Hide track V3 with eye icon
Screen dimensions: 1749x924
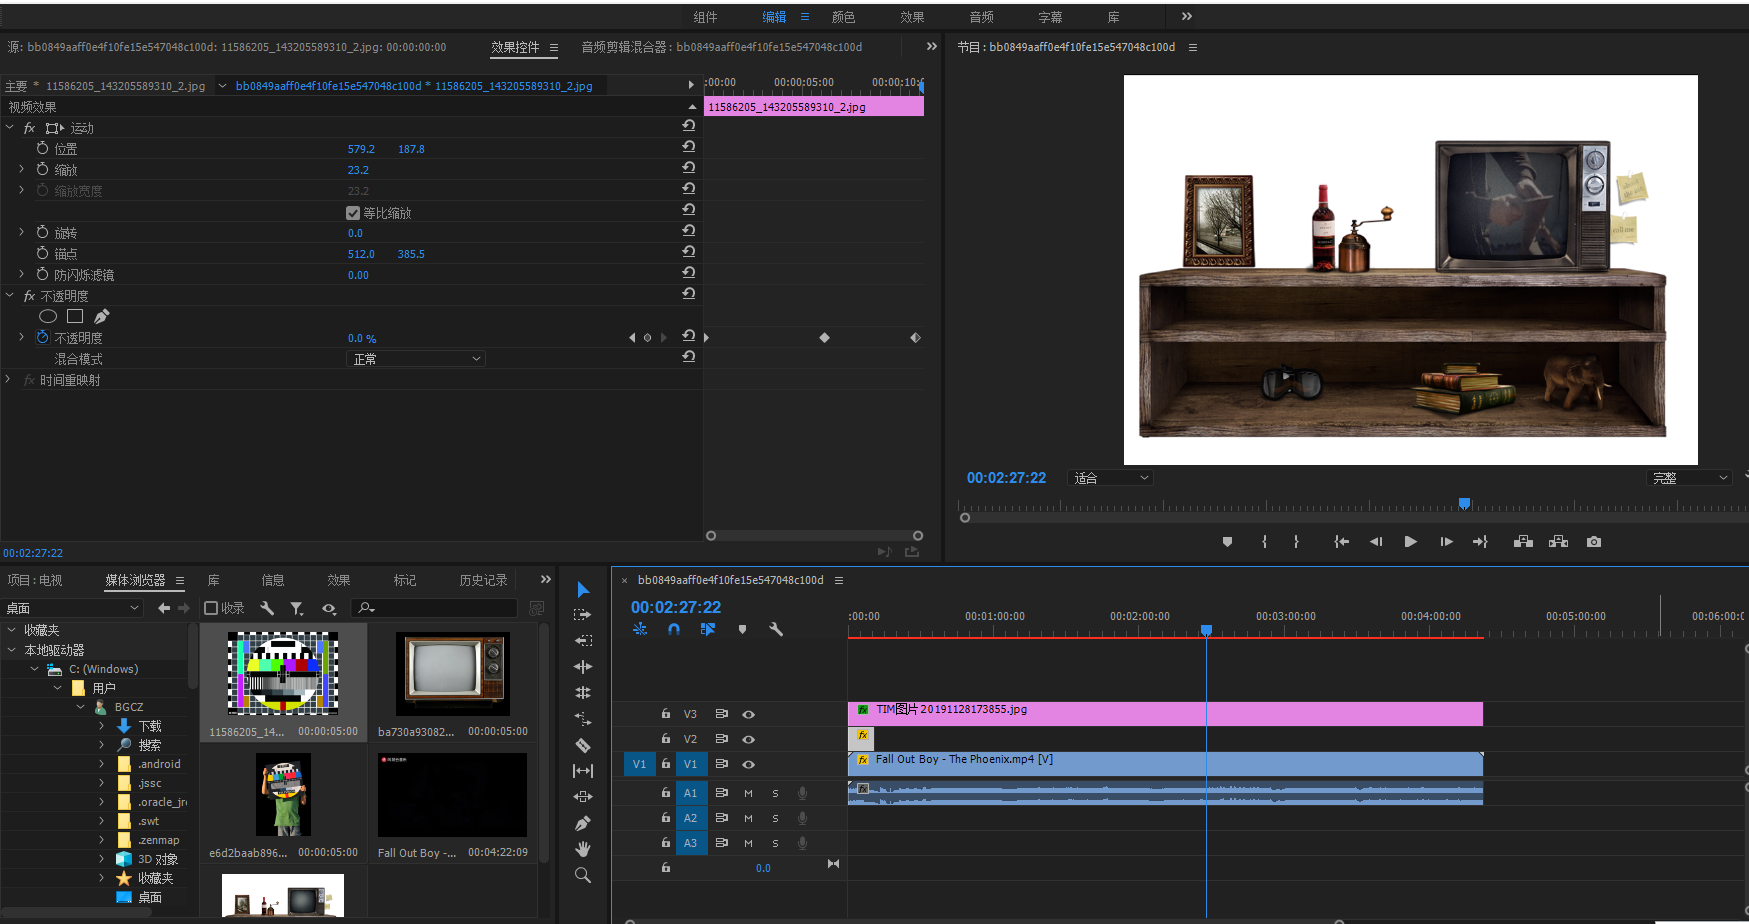tap(748, 714)
